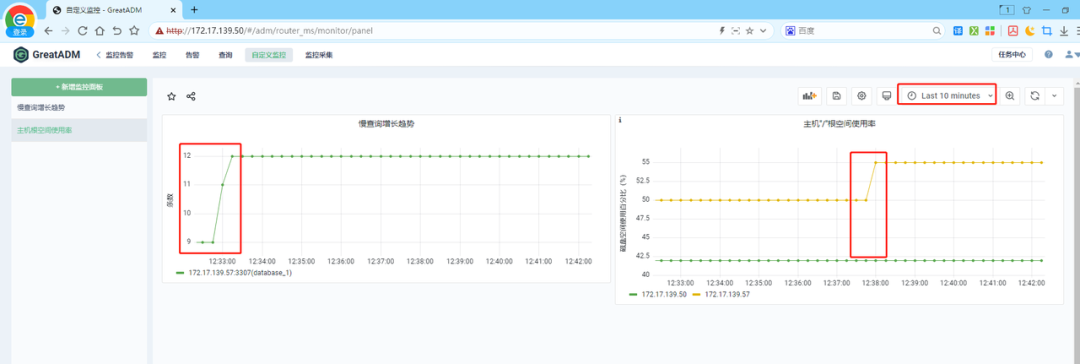The height and width of the screenshot is (364, 1080).
Task: Open dashboard settings gear icon
Action: click(x=861, y=96)
